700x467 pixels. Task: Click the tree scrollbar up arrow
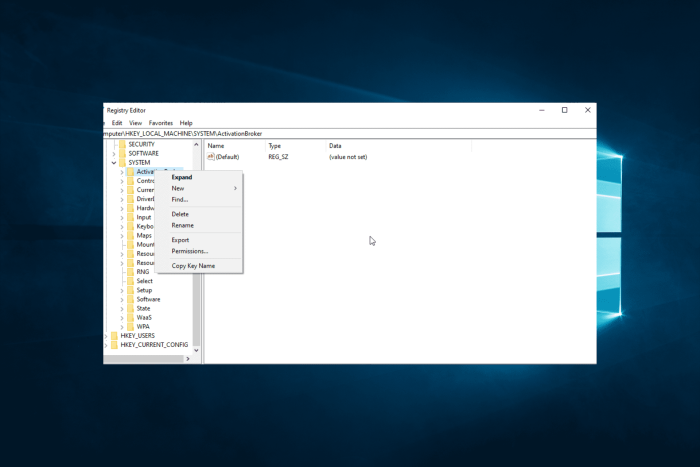pos(196,145)
